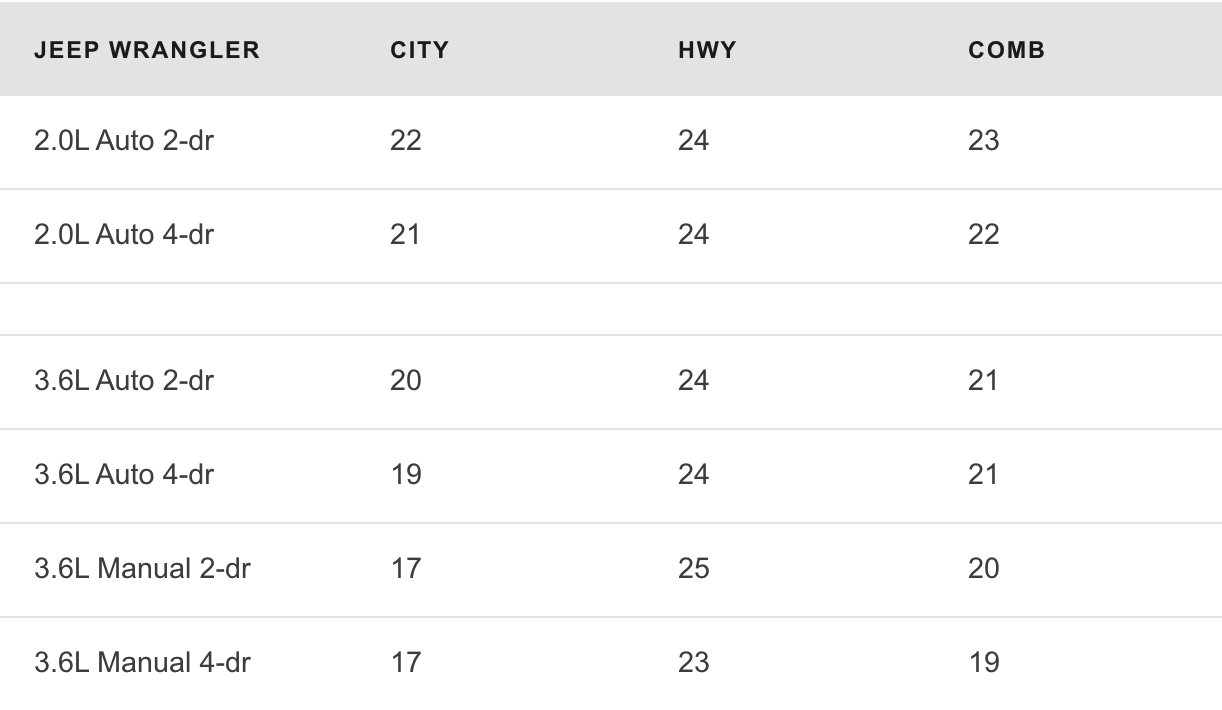This screenshot has height=710, width=1222.
Task: Click the CITY column header
Action: (420, 50)
